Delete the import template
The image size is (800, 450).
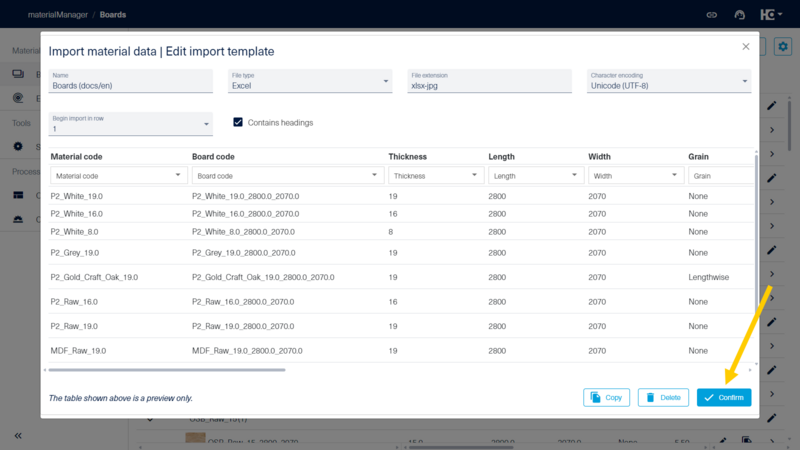(x=663, y=397)
